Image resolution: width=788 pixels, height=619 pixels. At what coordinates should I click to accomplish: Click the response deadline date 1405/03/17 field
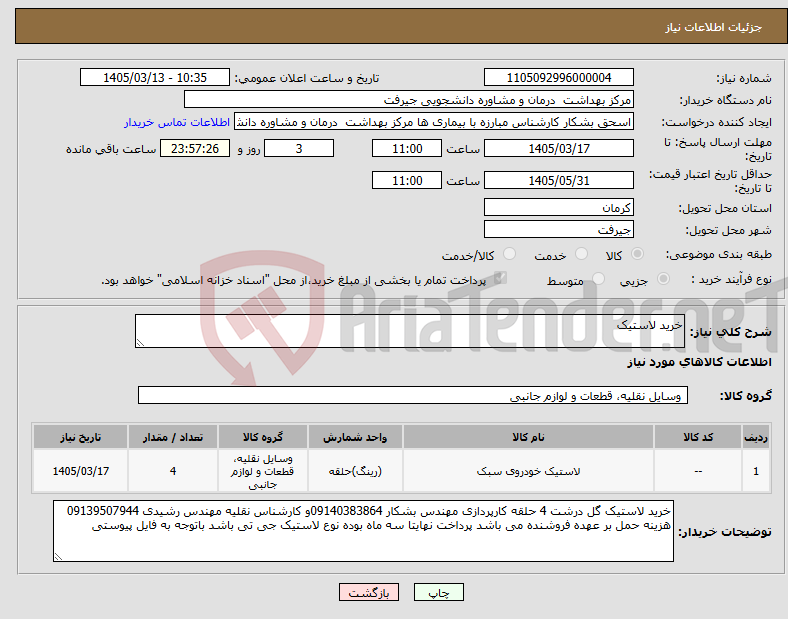(x=559, y=148)
